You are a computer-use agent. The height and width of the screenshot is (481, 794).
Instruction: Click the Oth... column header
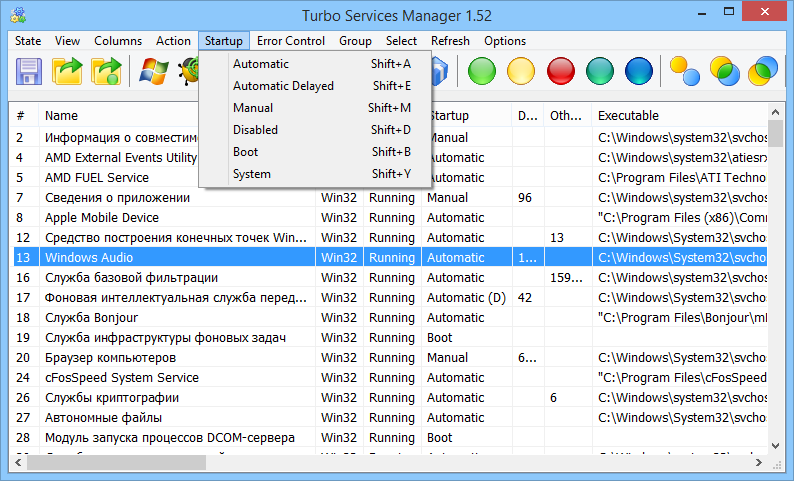[x=567, y=115]
